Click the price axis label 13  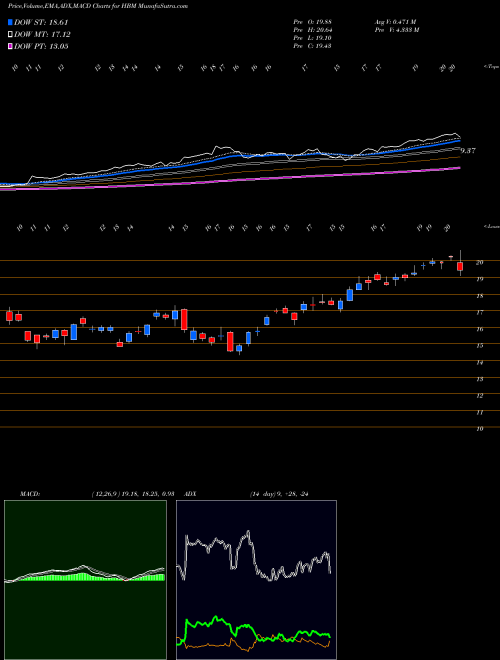[x=479, y=379]
